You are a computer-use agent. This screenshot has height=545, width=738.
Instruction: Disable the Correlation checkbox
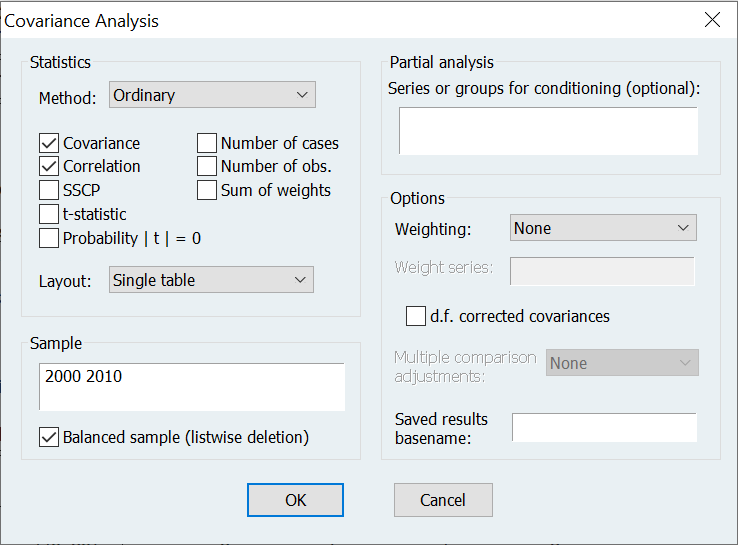point(49,166)
